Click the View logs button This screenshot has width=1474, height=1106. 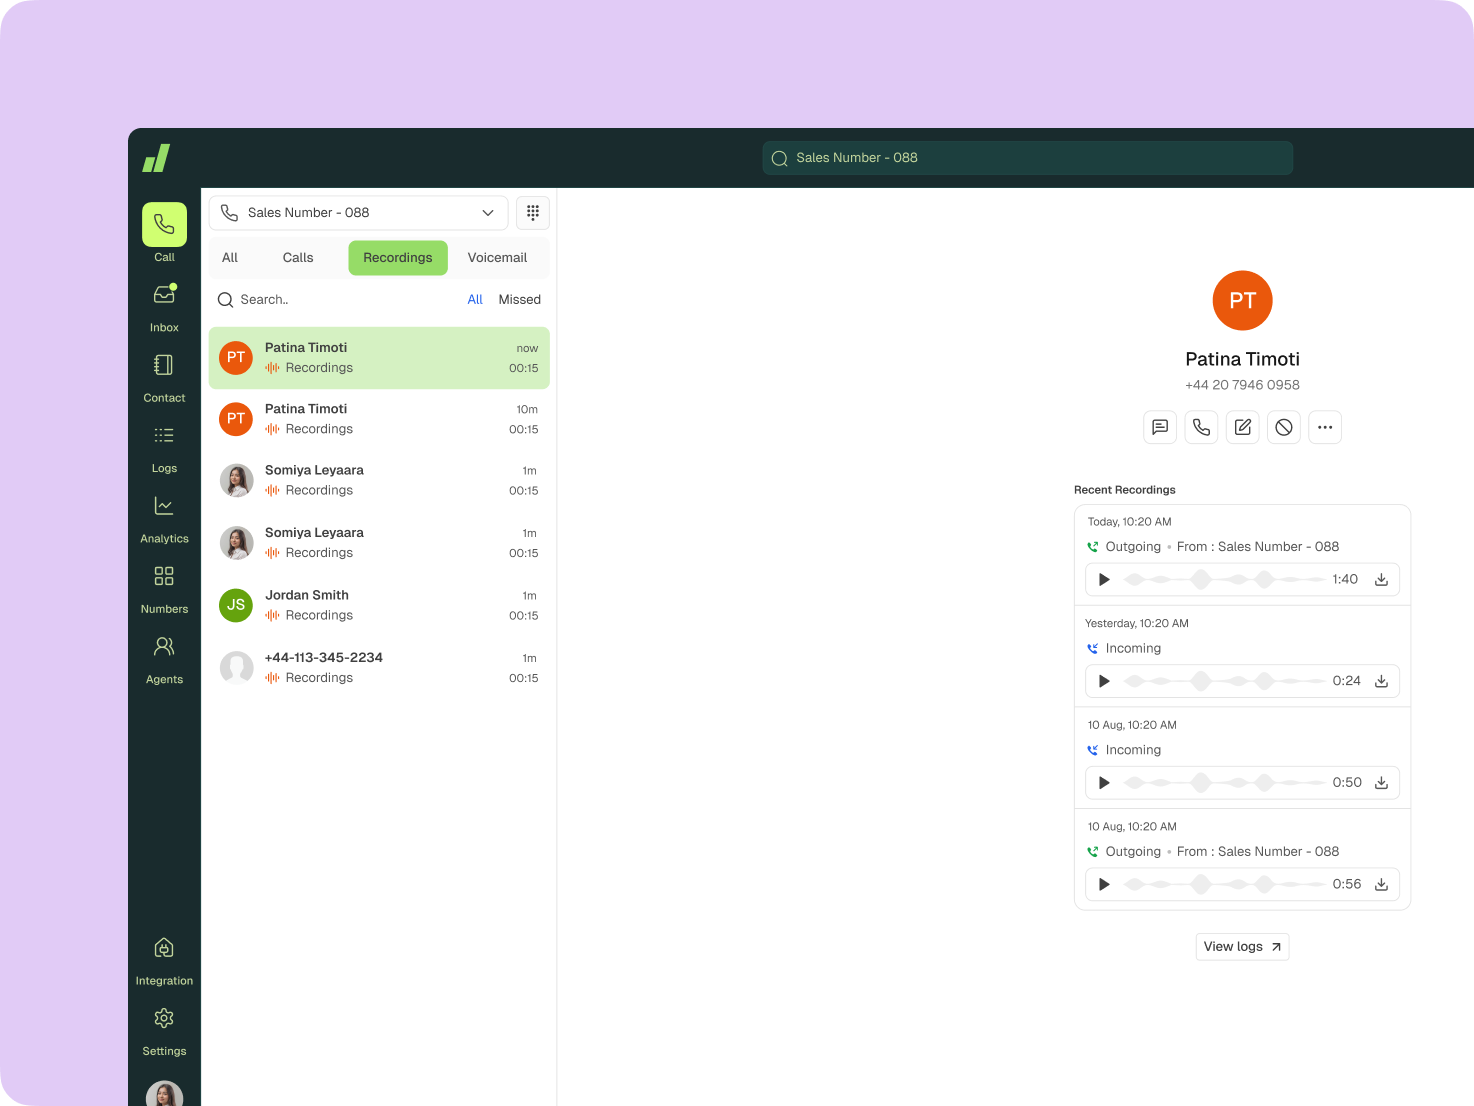pos(1241,946)
